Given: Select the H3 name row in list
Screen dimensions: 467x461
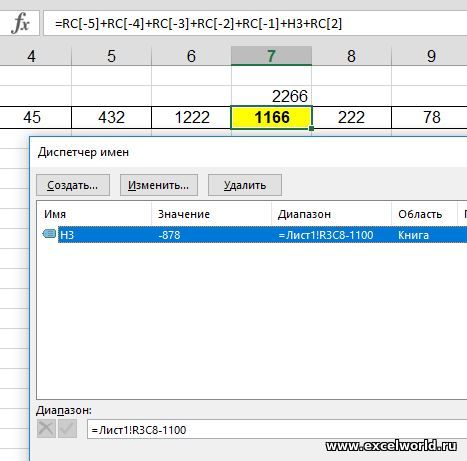Looking at the screenshot, I should point(262,234).
